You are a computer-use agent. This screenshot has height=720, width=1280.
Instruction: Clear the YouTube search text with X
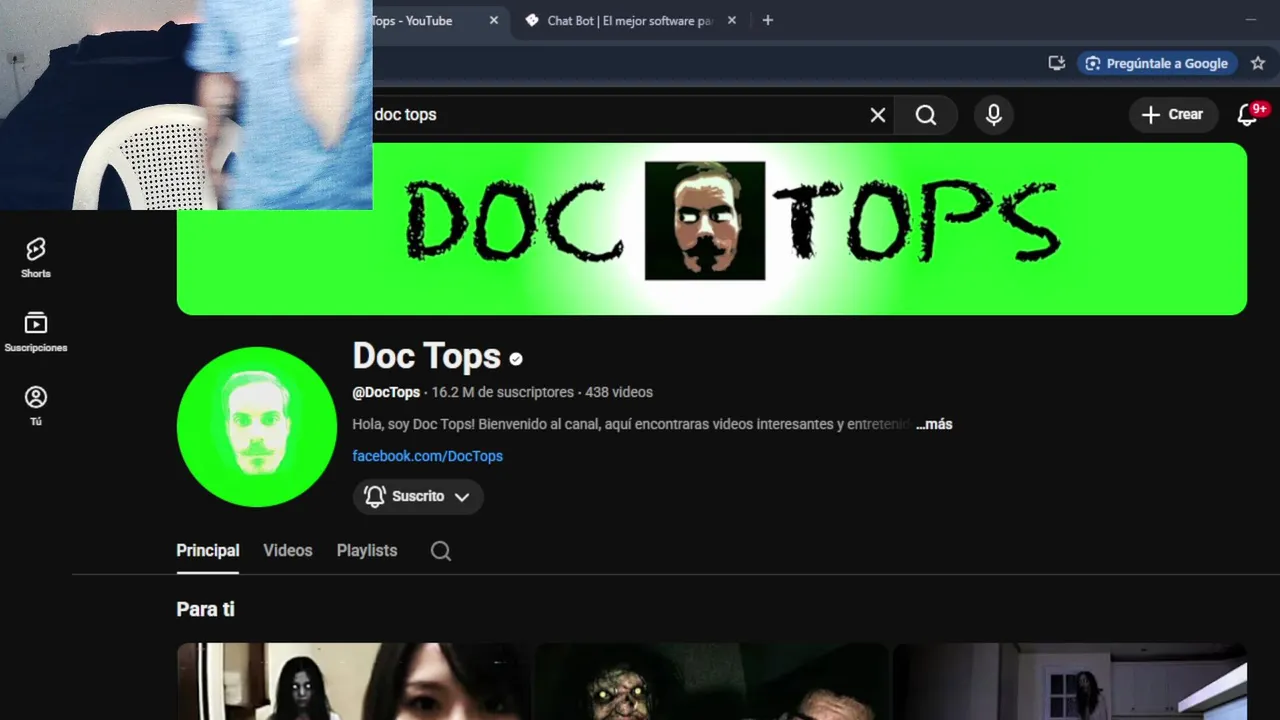click(x=878, y=115)
